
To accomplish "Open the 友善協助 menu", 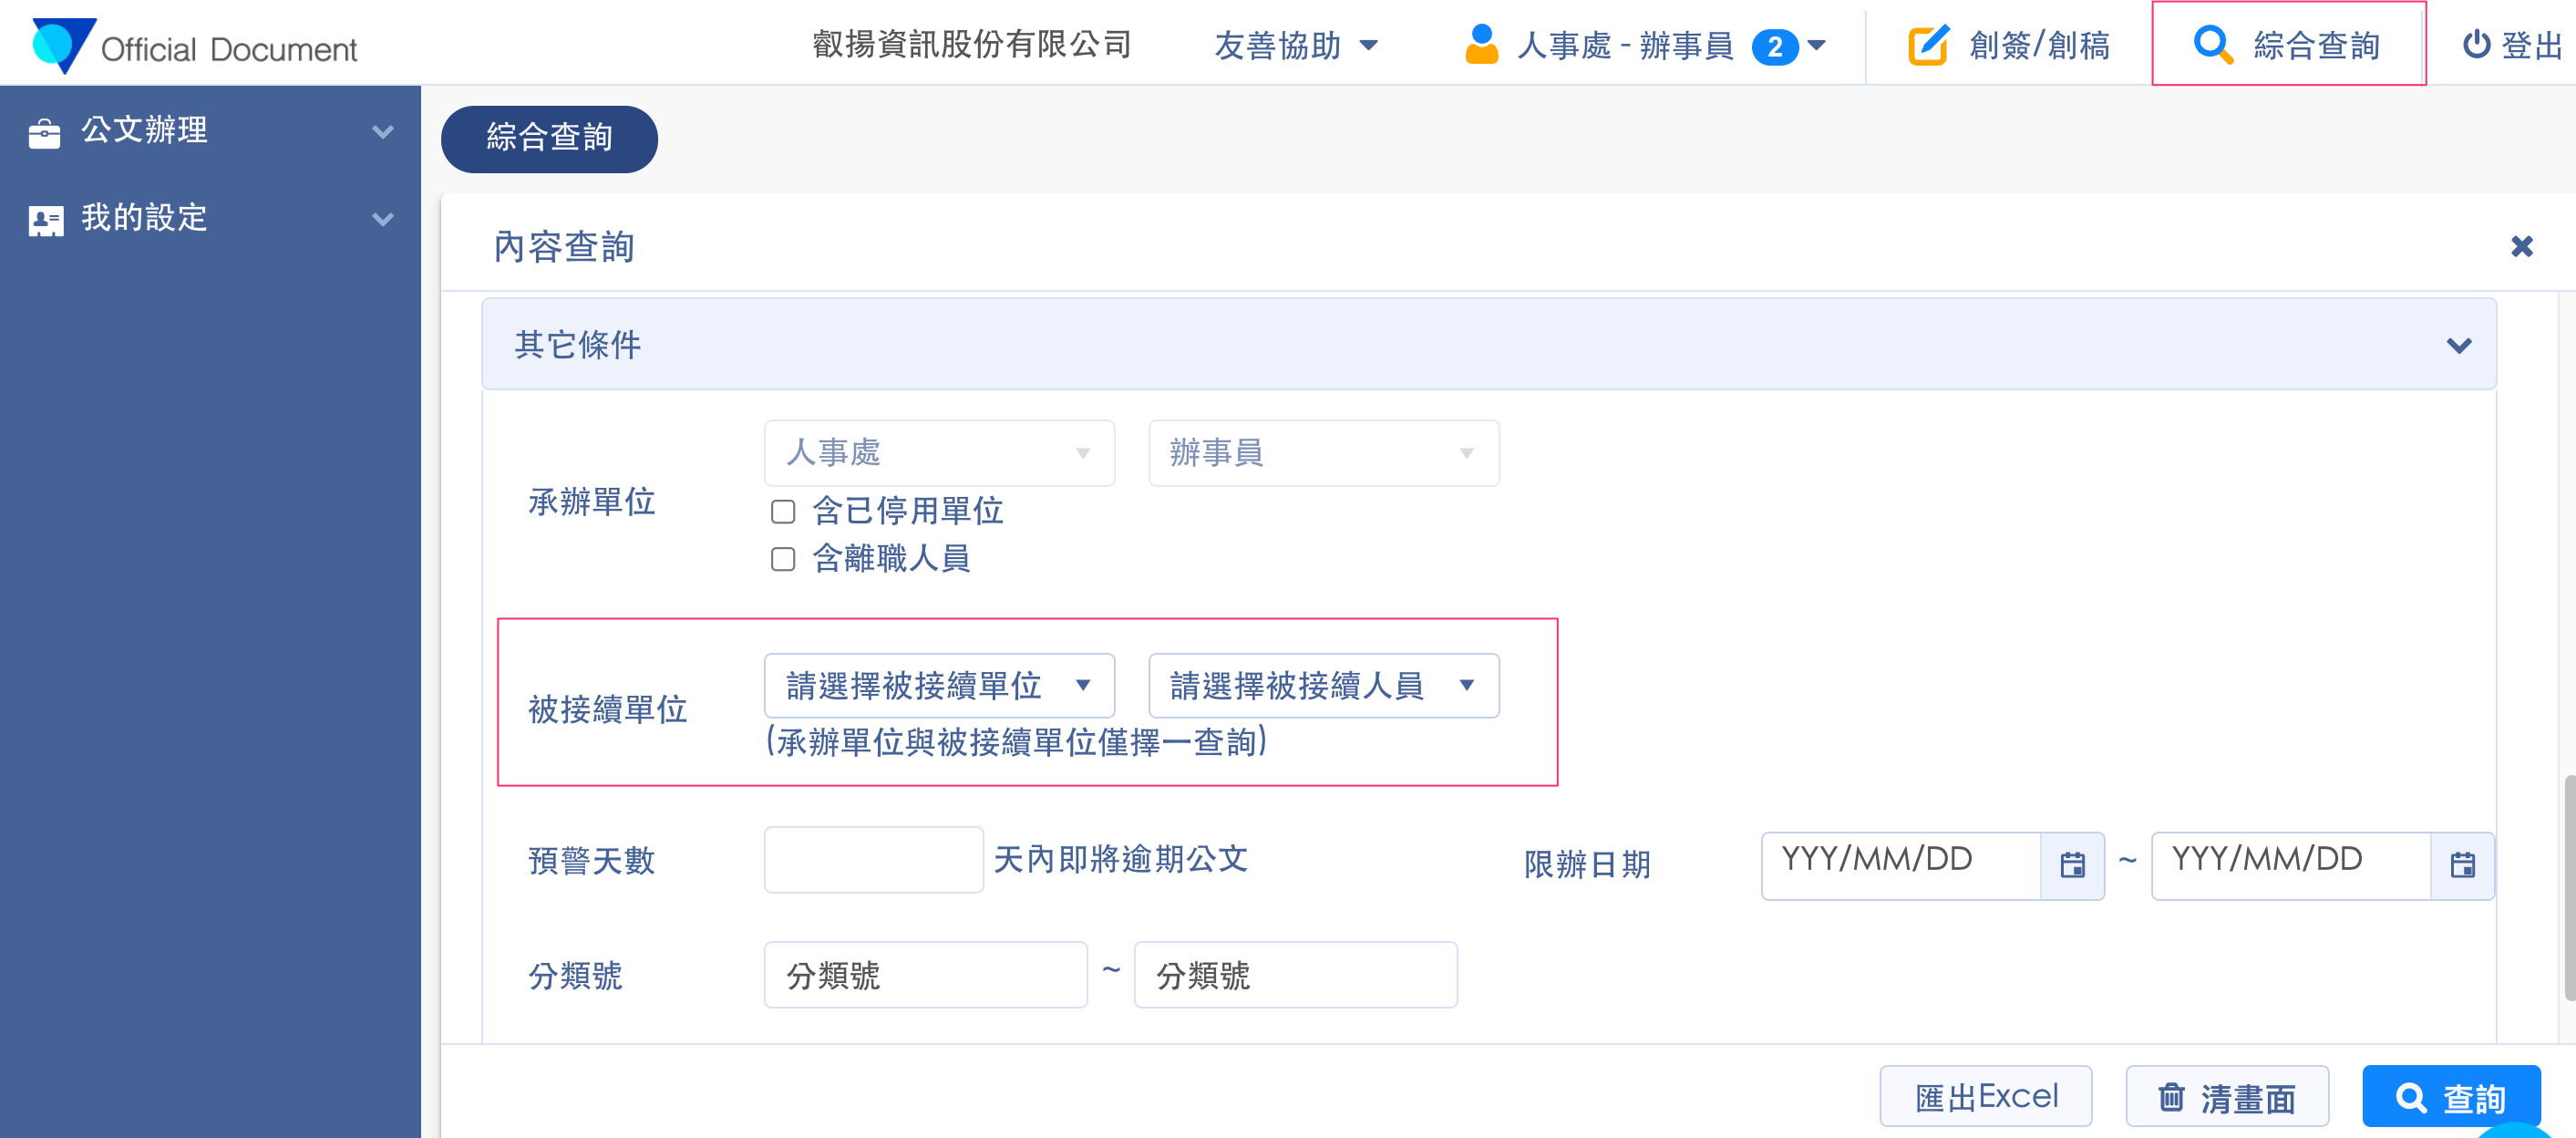I will pos(1295,45).
